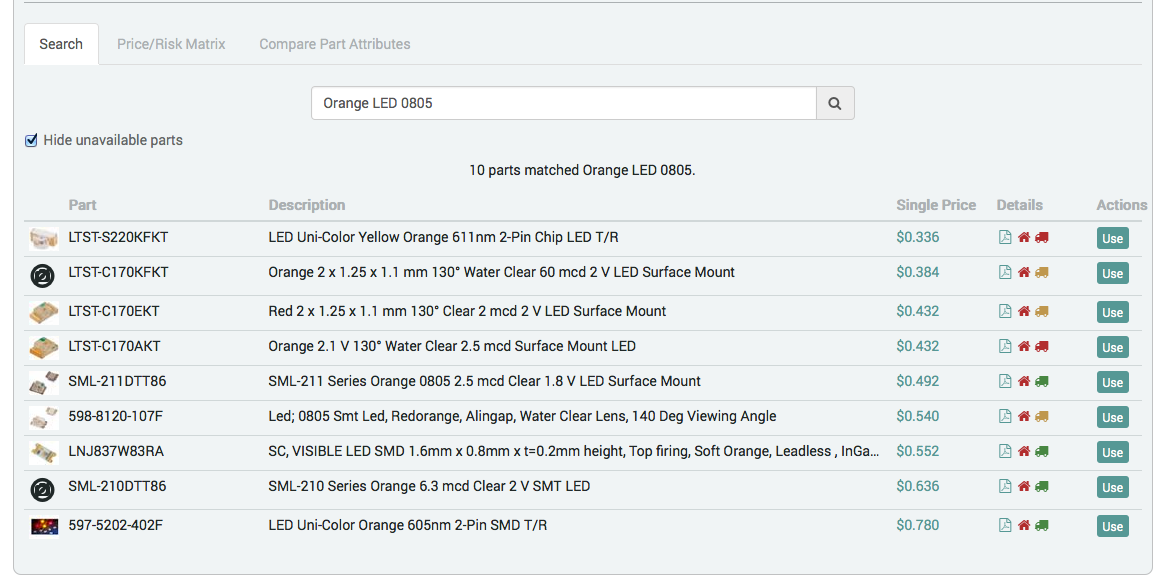Select the Search tab
Image resolution: width=1166 pixels, height=582 pixels.
pyautogui.click(x=60, y=44)
